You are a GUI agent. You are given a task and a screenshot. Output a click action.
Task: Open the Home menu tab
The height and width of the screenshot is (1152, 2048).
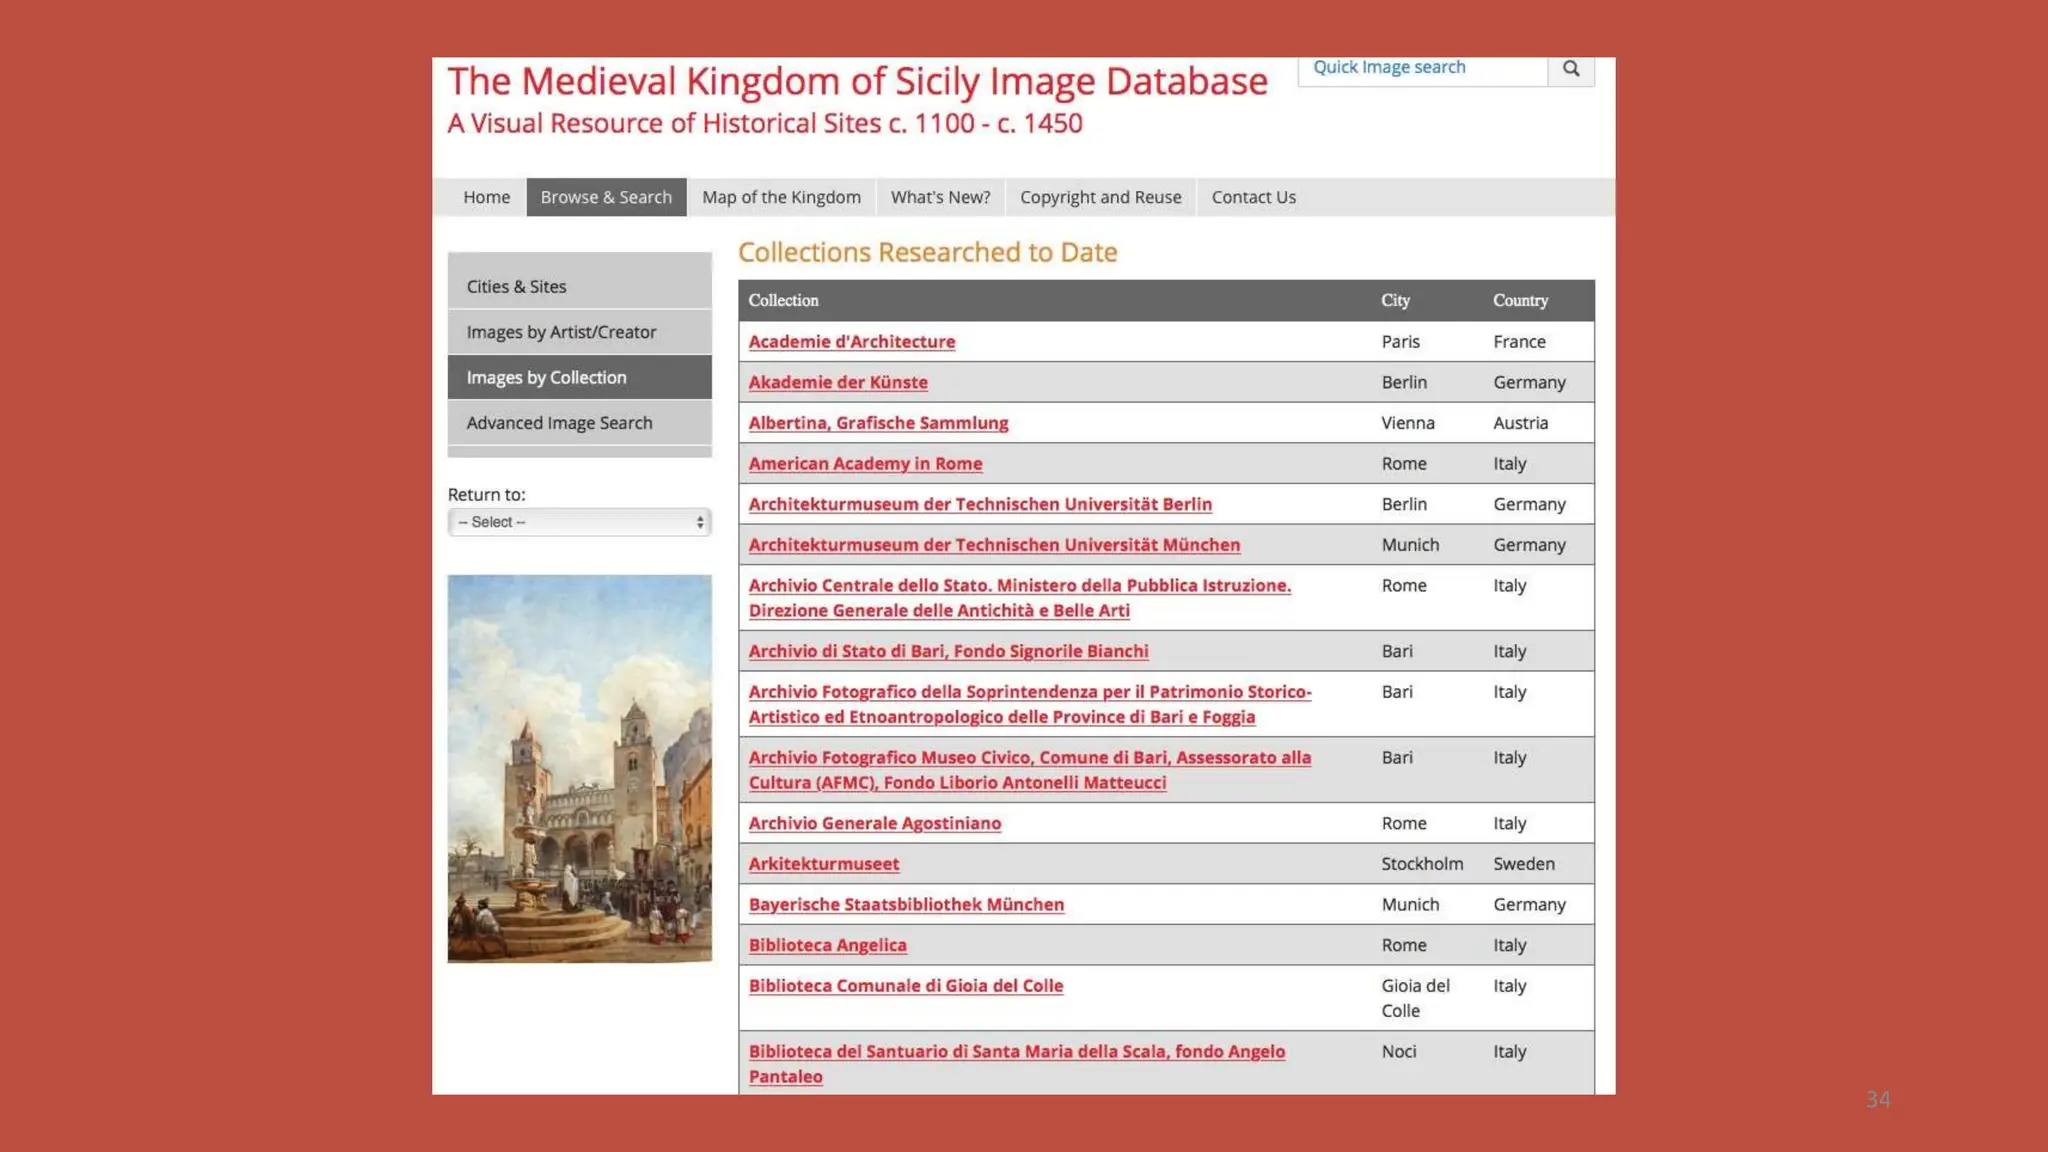[486, 197]
